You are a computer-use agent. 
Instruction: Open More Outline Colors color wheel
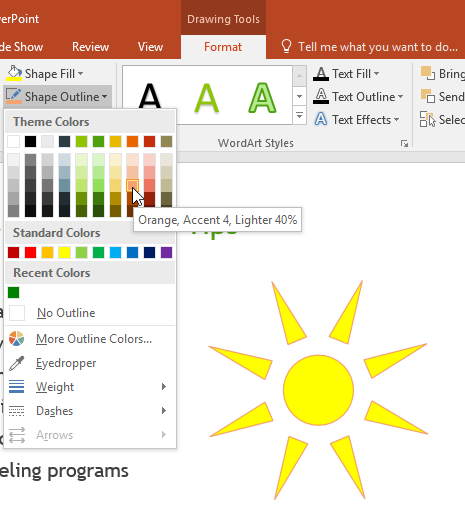[16, 339]
